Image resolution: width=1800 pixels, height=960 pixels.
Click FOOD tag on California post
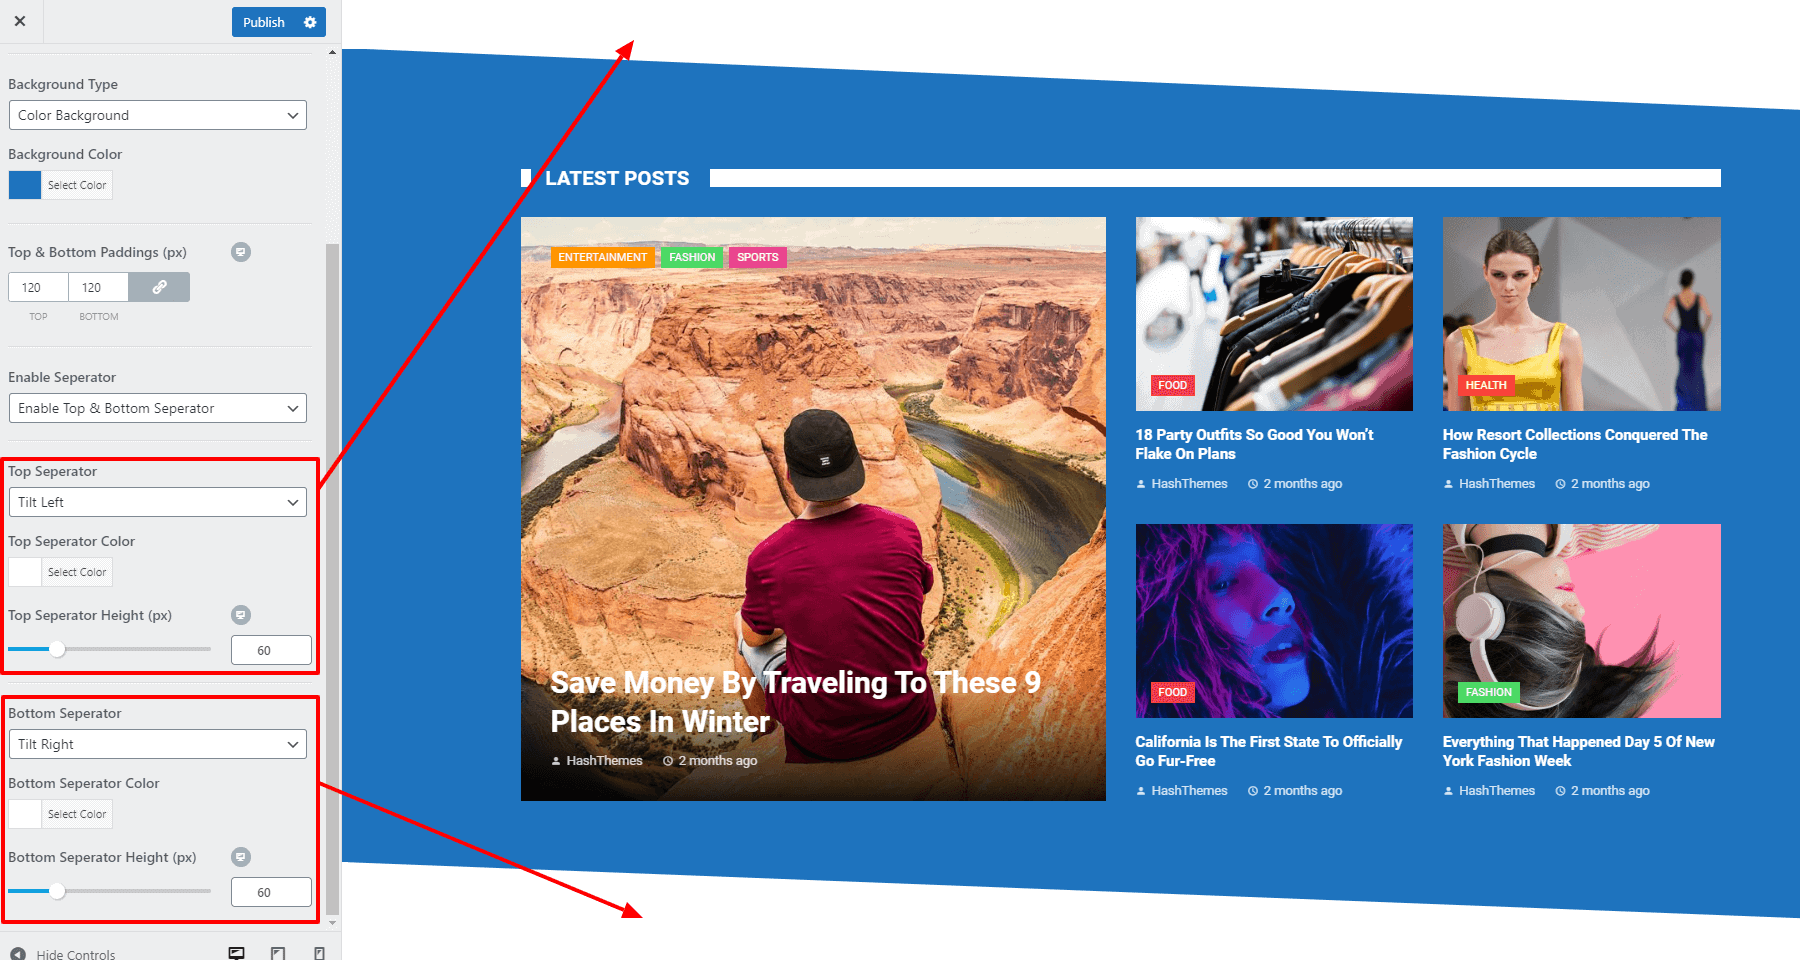1172,692
